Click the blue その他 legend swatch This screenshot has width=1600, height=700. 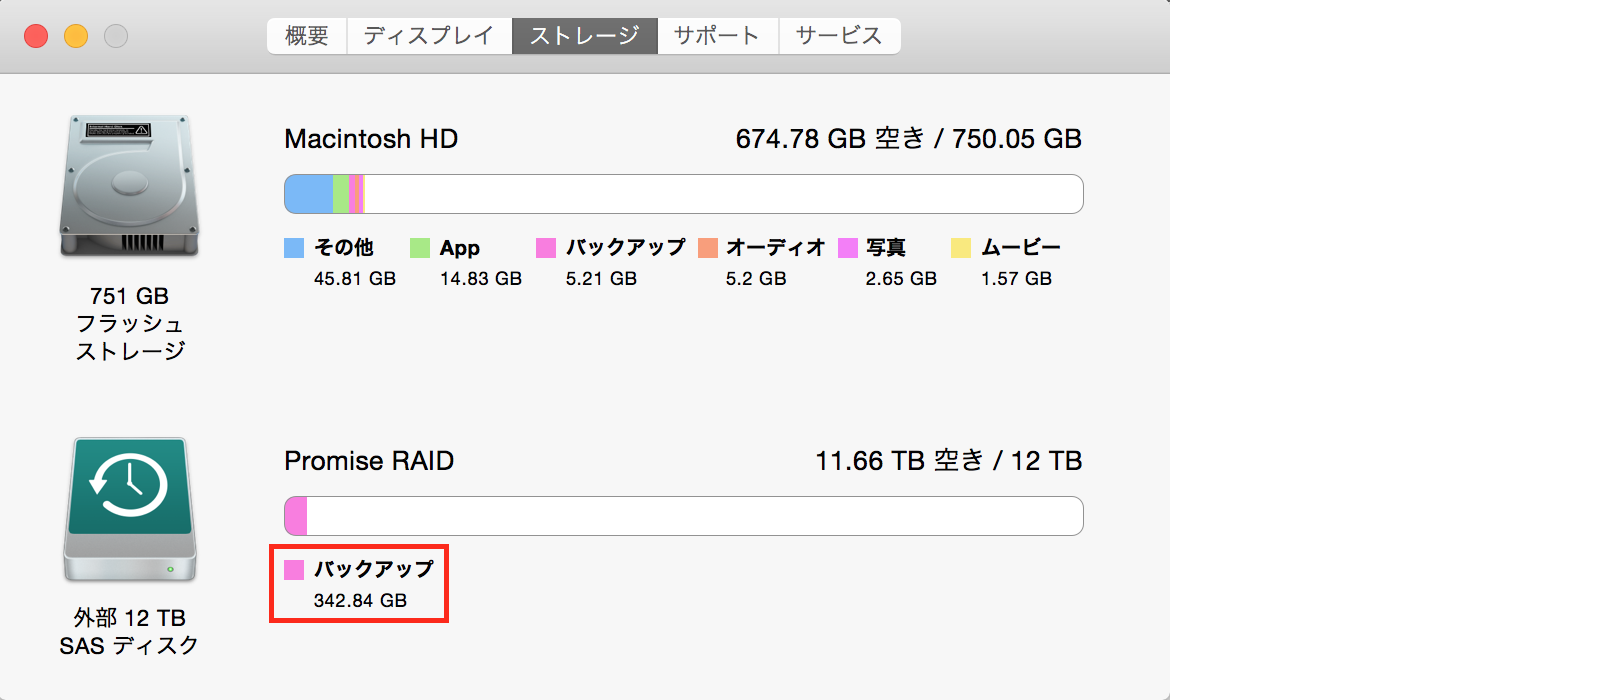[294, 248]
